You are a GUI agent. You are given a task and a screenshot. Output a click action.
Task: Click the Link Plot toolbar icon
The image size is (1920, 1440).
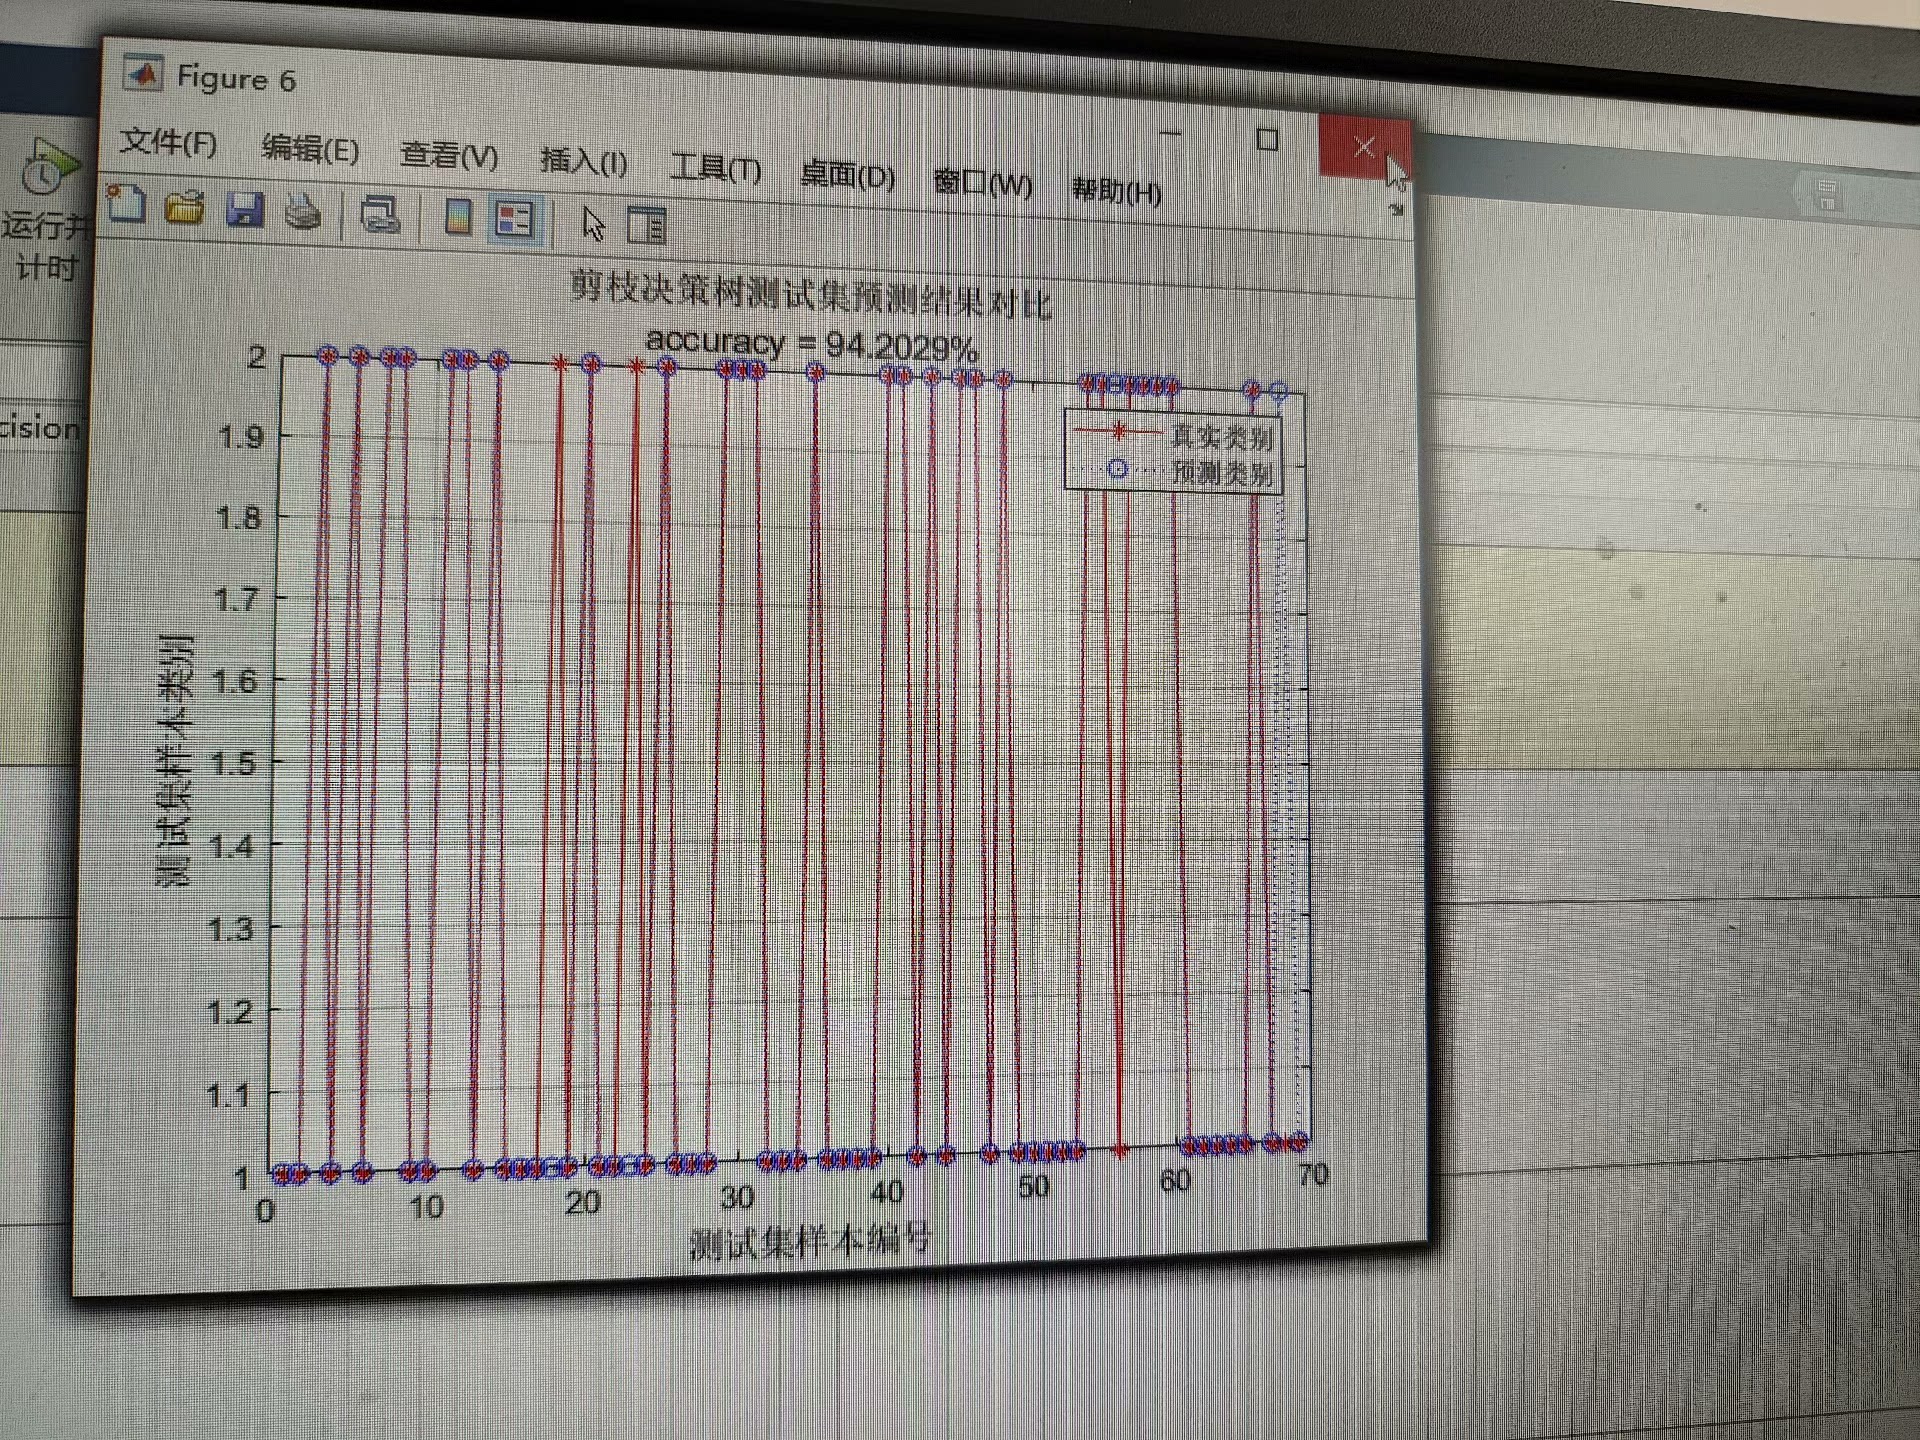click(x=381, y=215)
